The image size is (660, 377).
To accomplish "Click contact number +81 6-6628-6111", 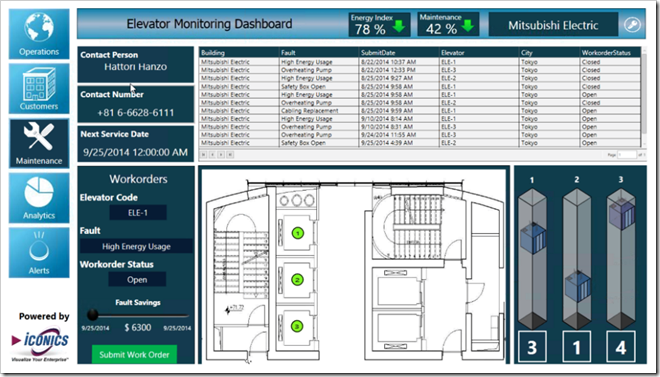I will [136, 113].
